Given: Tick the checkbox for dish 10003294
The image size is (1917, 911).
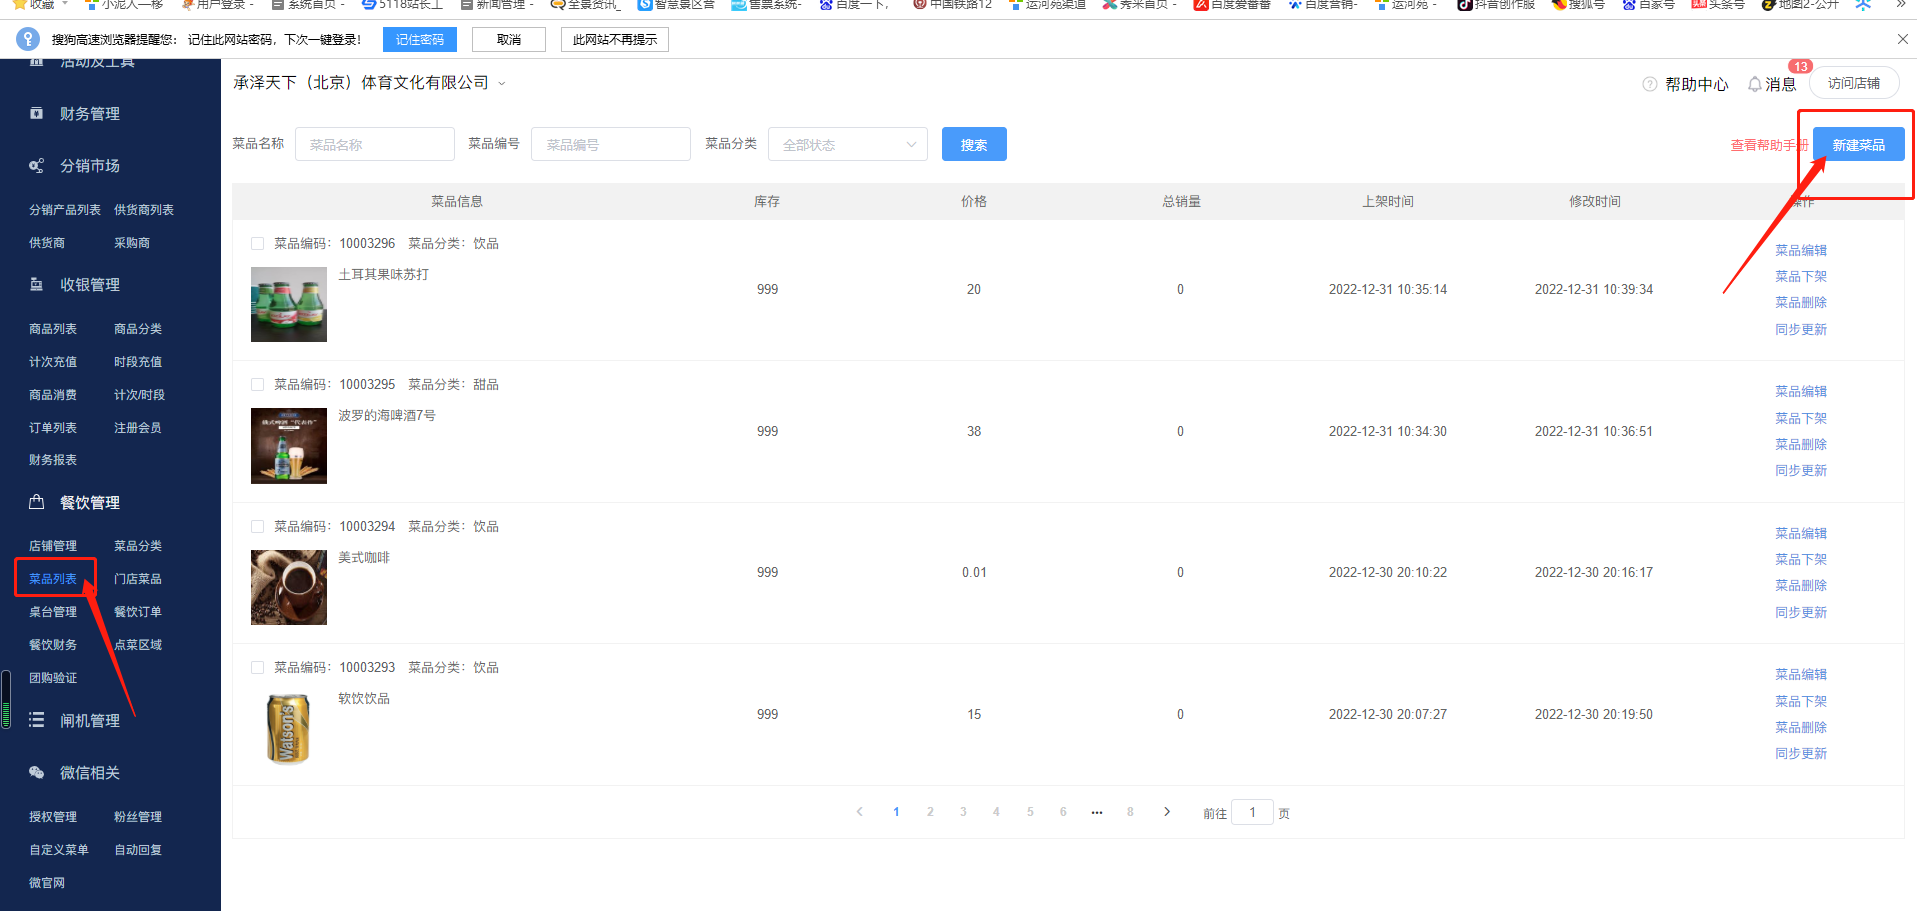Looking at the screenshot, I should (x=257, y=527).
